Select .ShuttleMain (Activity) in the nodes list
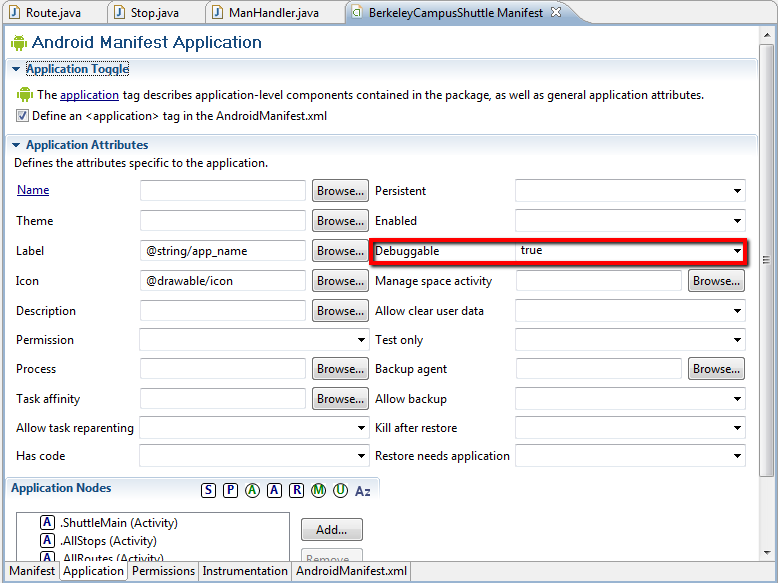This screenshot has width=778, height=583. point(118,523)
